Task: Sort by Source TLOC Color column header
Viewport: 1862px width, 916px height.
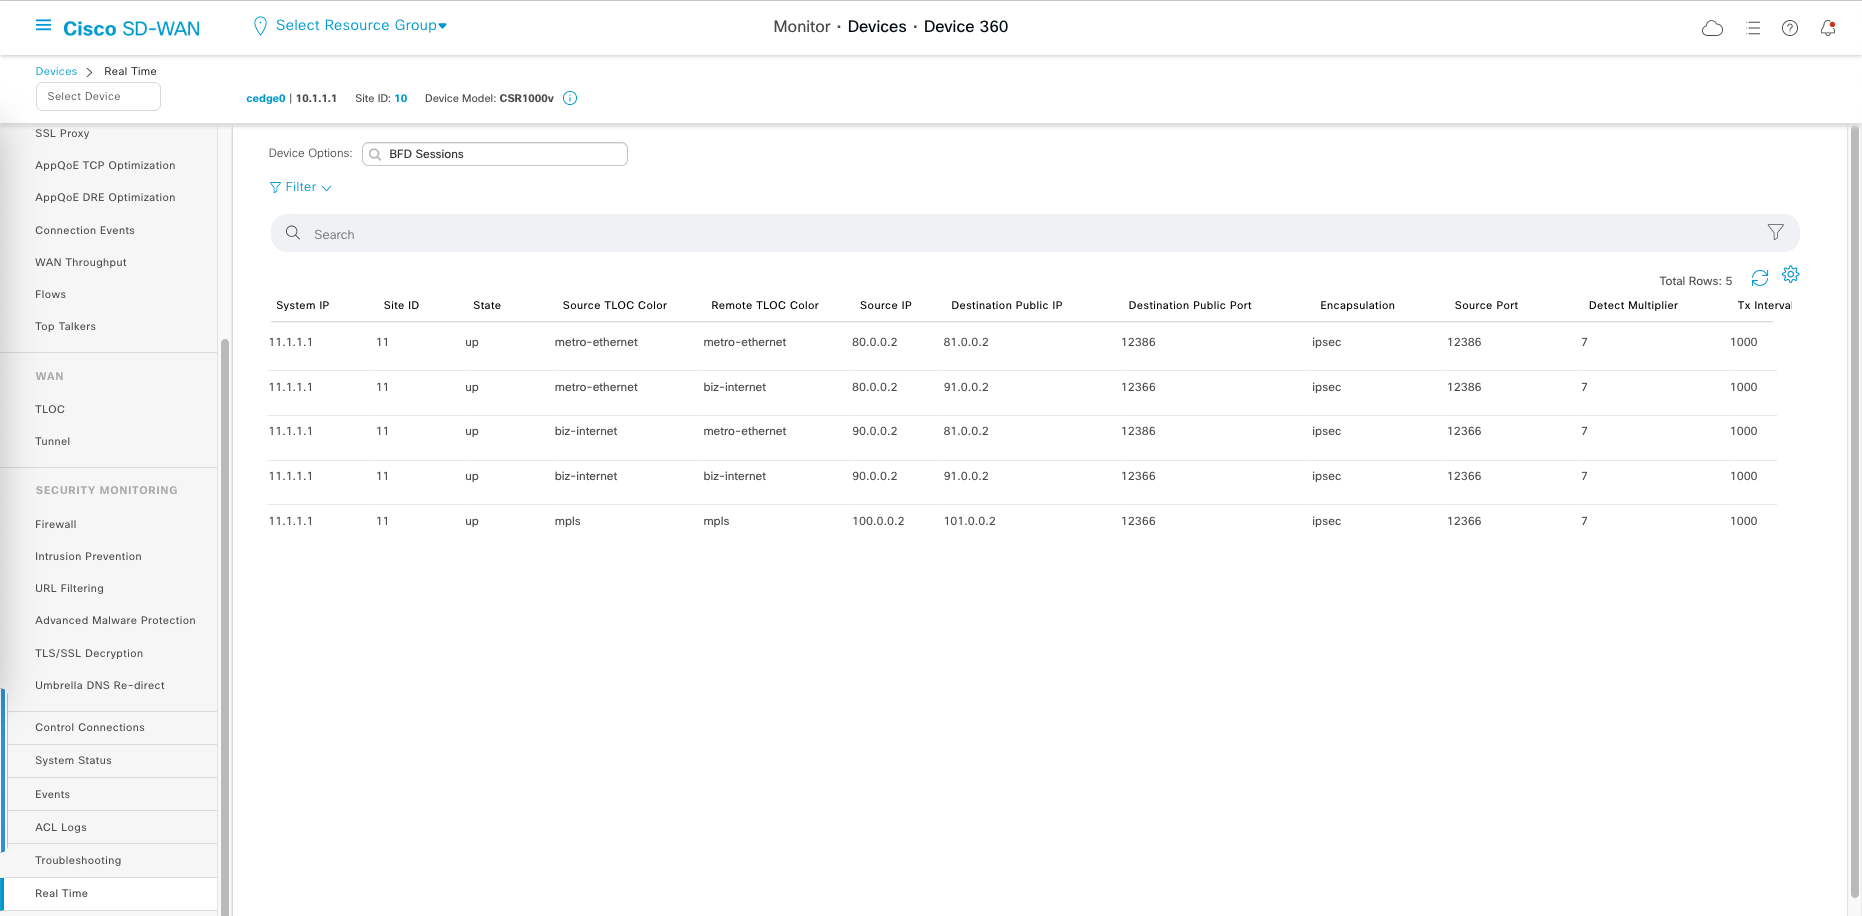Action: (x=614, y=305)
